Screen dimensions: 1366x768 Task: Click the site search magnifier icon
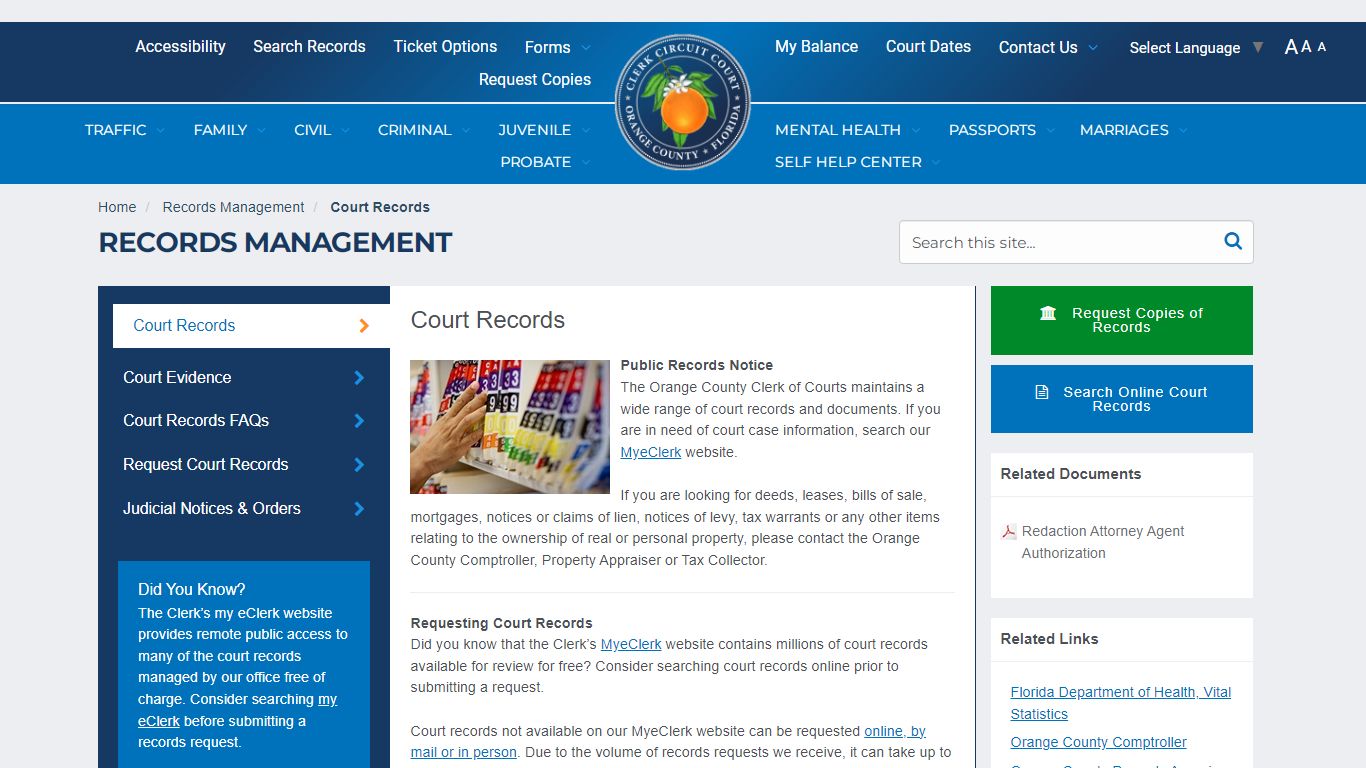pos(1232,241)
